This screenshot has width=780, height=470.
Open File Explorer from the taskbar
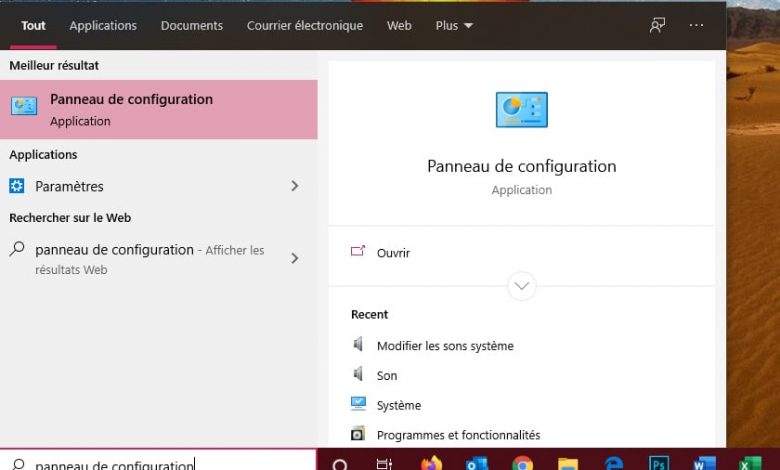coord(568,464)
